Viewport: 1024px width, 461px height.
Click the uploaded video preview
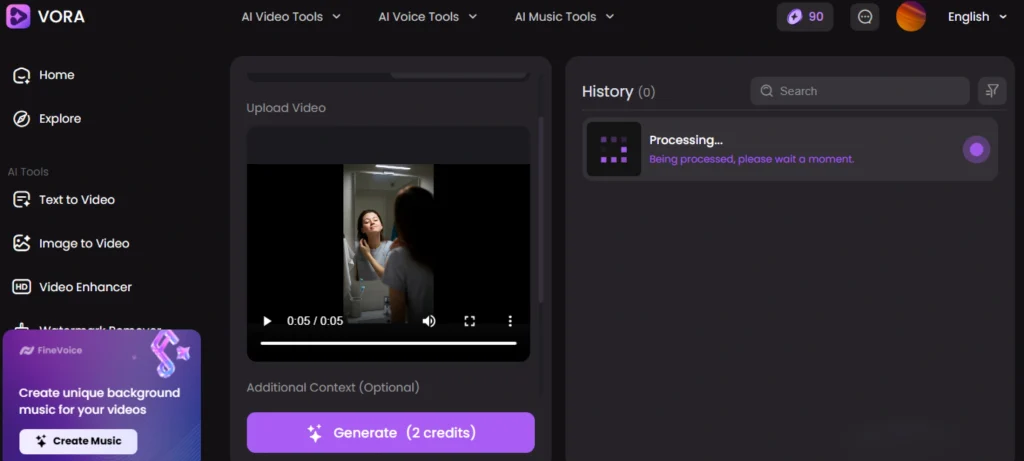[388, 244]
